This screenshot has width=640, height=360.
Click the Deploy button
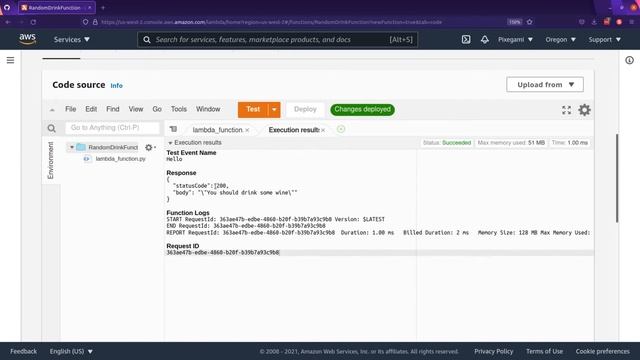[305, 109]
